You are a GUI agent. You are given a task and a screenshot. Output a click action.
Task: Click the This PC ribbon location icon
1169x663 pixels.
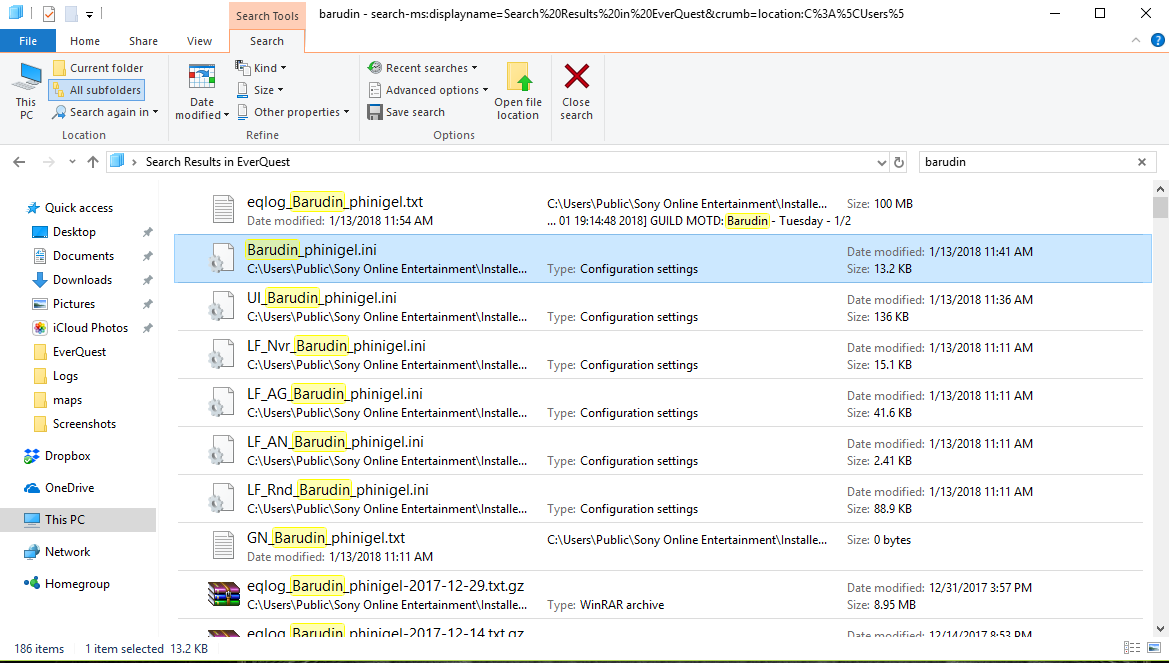[27, 91]
